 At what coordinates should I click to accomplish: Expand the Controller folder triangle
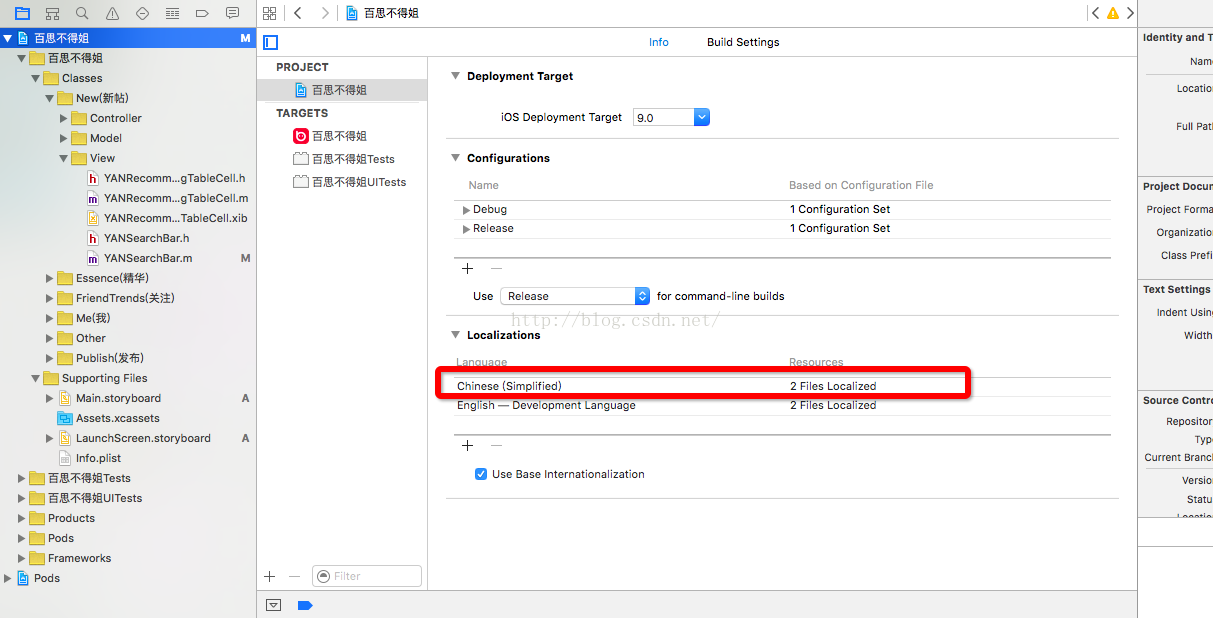[63, 118]
